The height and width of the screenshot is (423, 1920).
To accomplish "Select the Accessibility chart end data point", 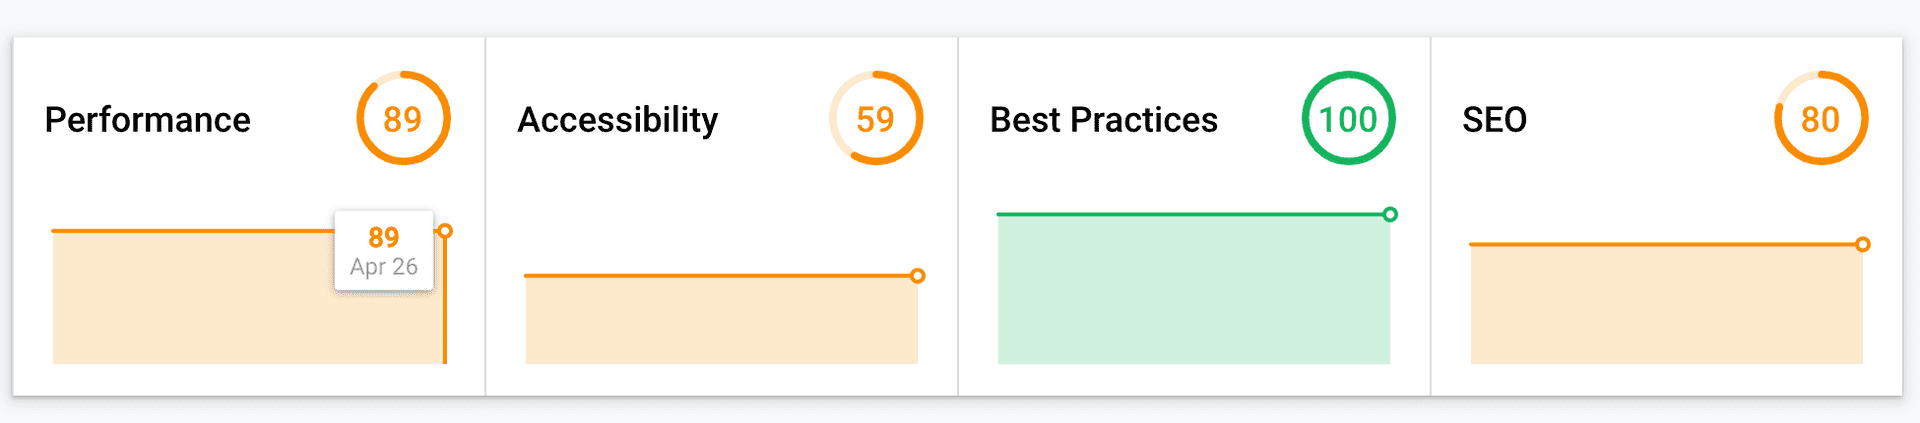I will [918, 276].
